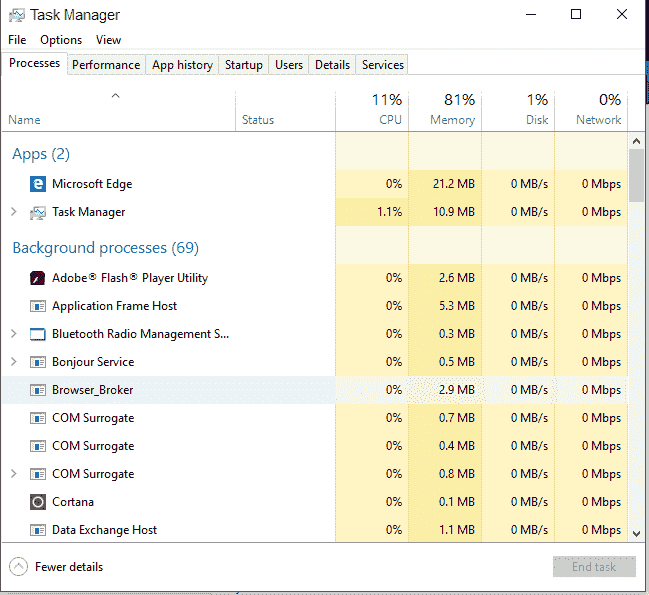This screenshot has width=649, height=595.
Task: Open the File menu
Action: click(x=17, y=40)
